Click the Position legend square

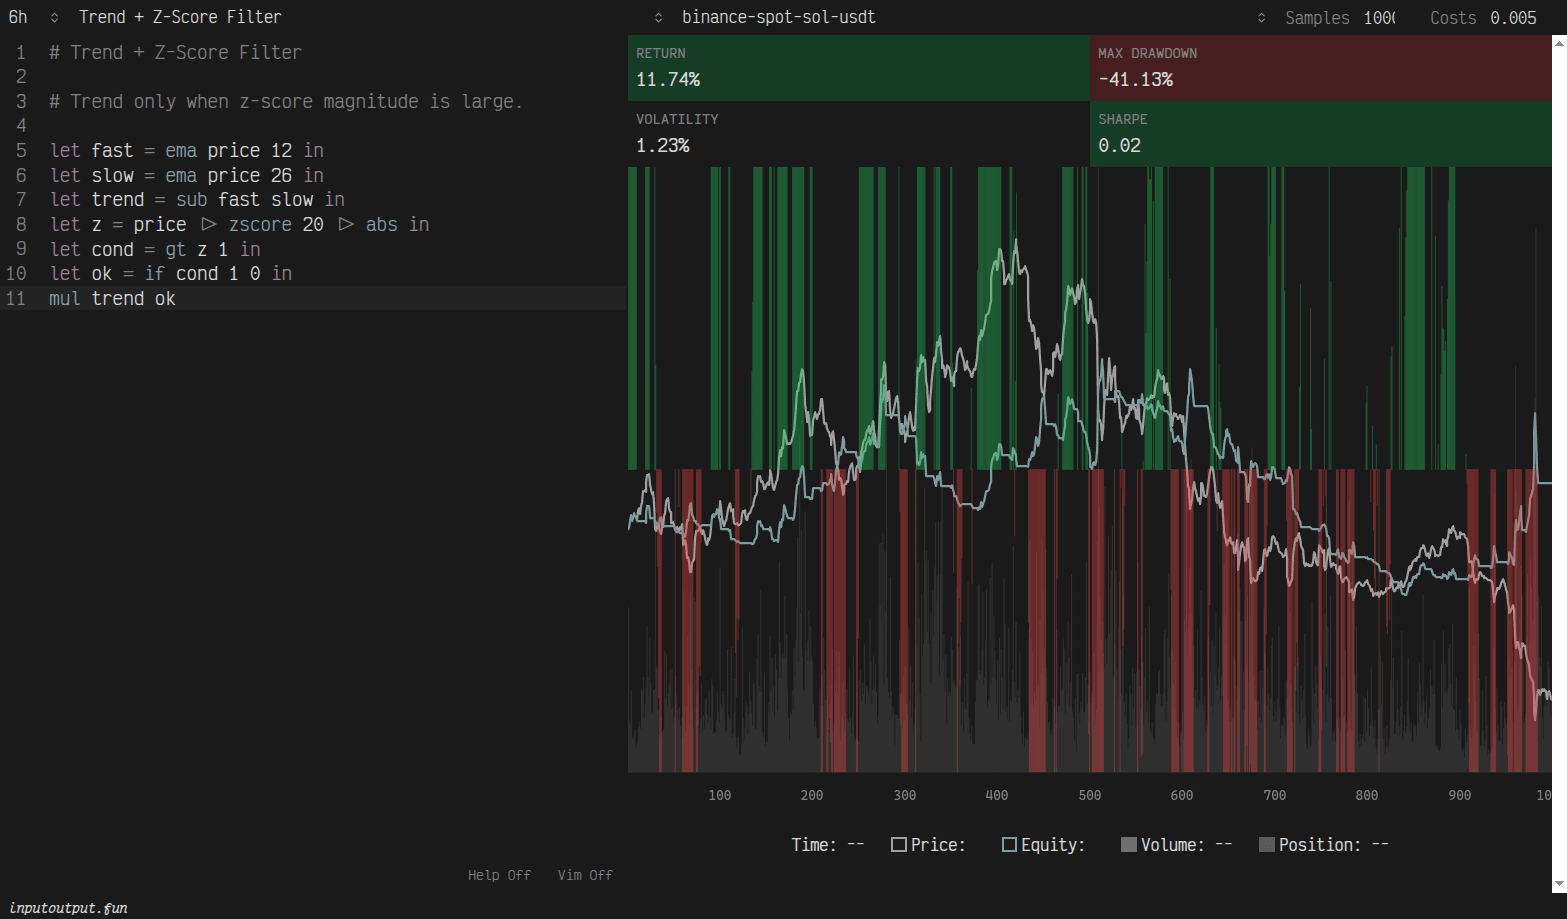[1266, 845]
